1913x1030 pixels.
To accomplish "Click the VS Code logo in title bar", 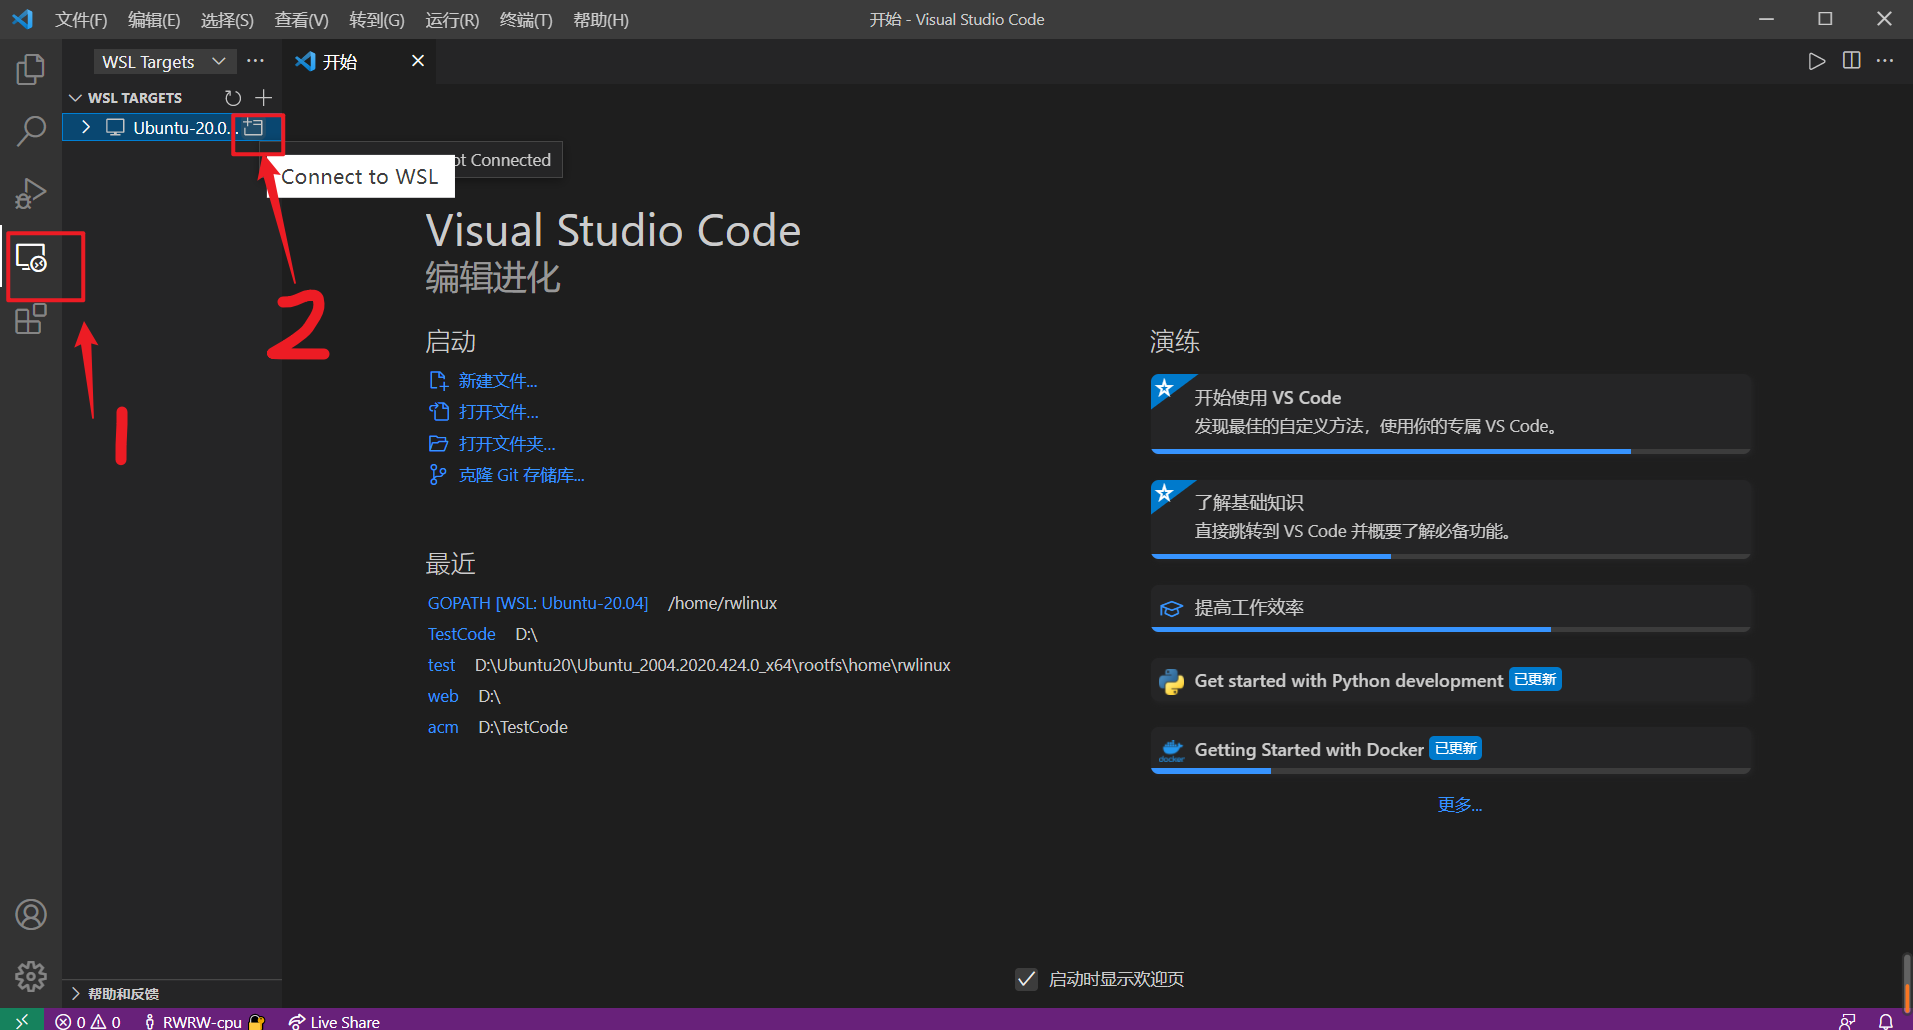I will coord(22,19).
